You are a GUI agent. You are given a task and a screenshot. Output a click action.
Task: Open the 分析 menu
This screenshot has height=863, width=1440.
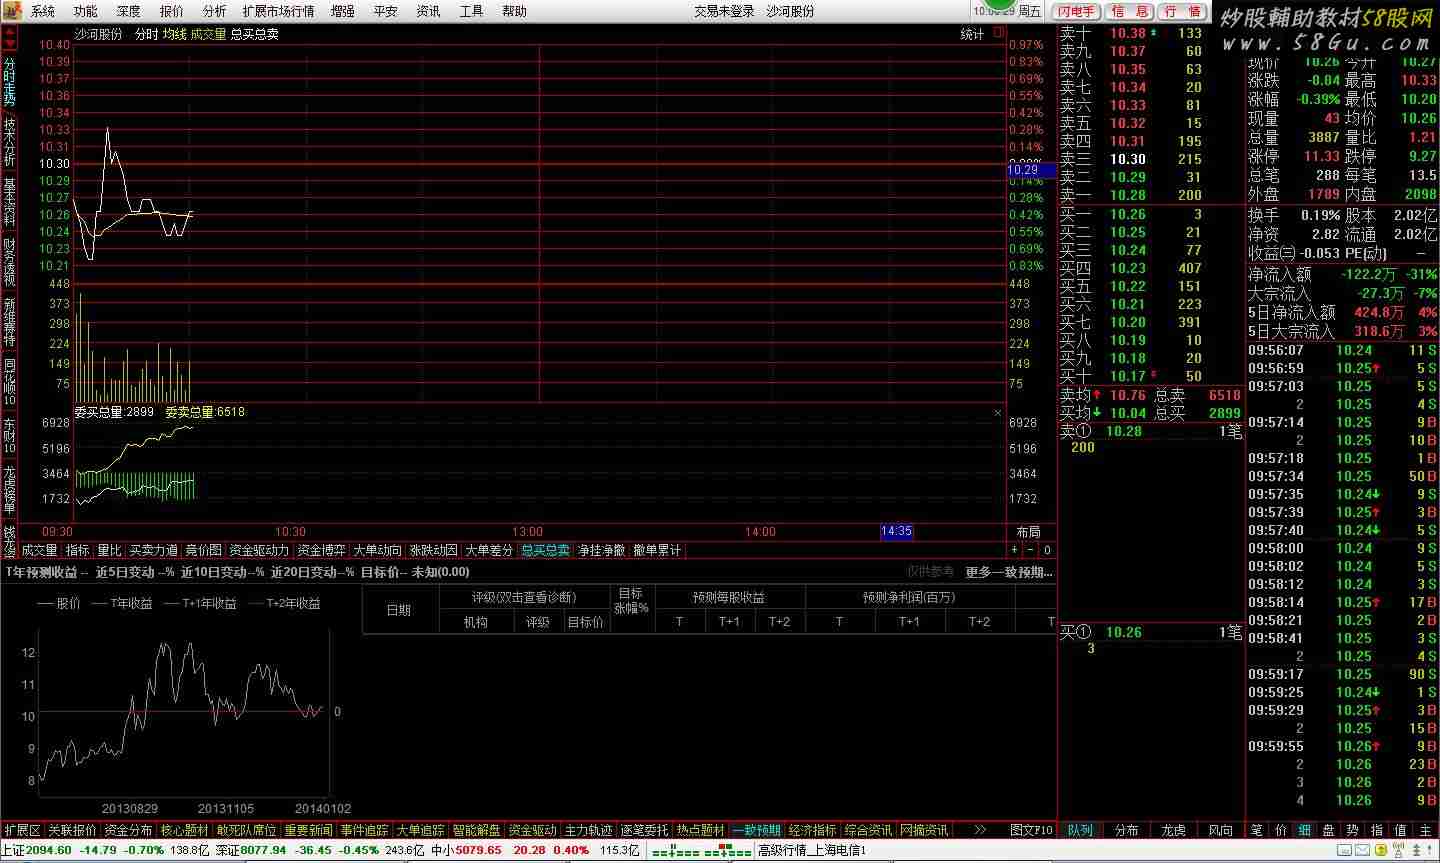[x=215, y=11]
